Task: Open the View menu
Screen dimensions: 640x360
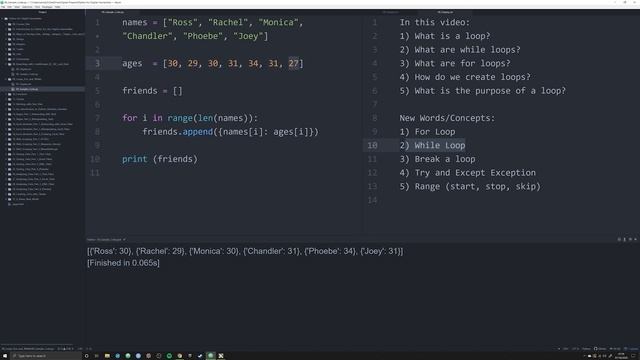Action: click(17, 7)
